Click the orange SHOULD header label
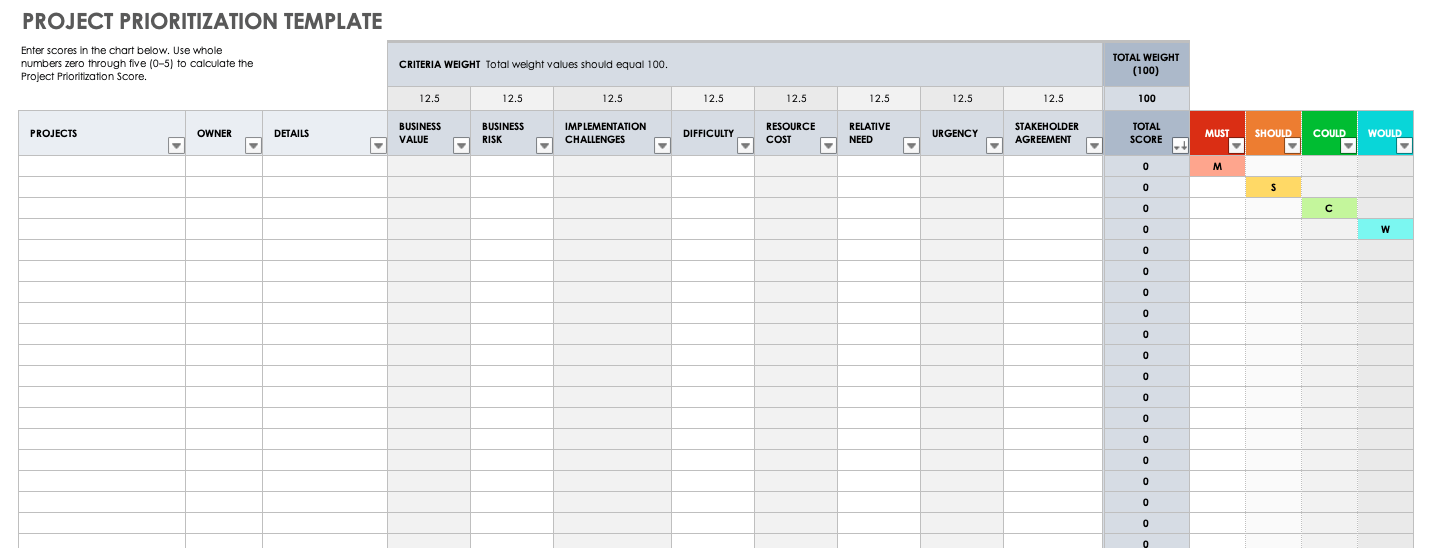 (x=1273, y=133)
